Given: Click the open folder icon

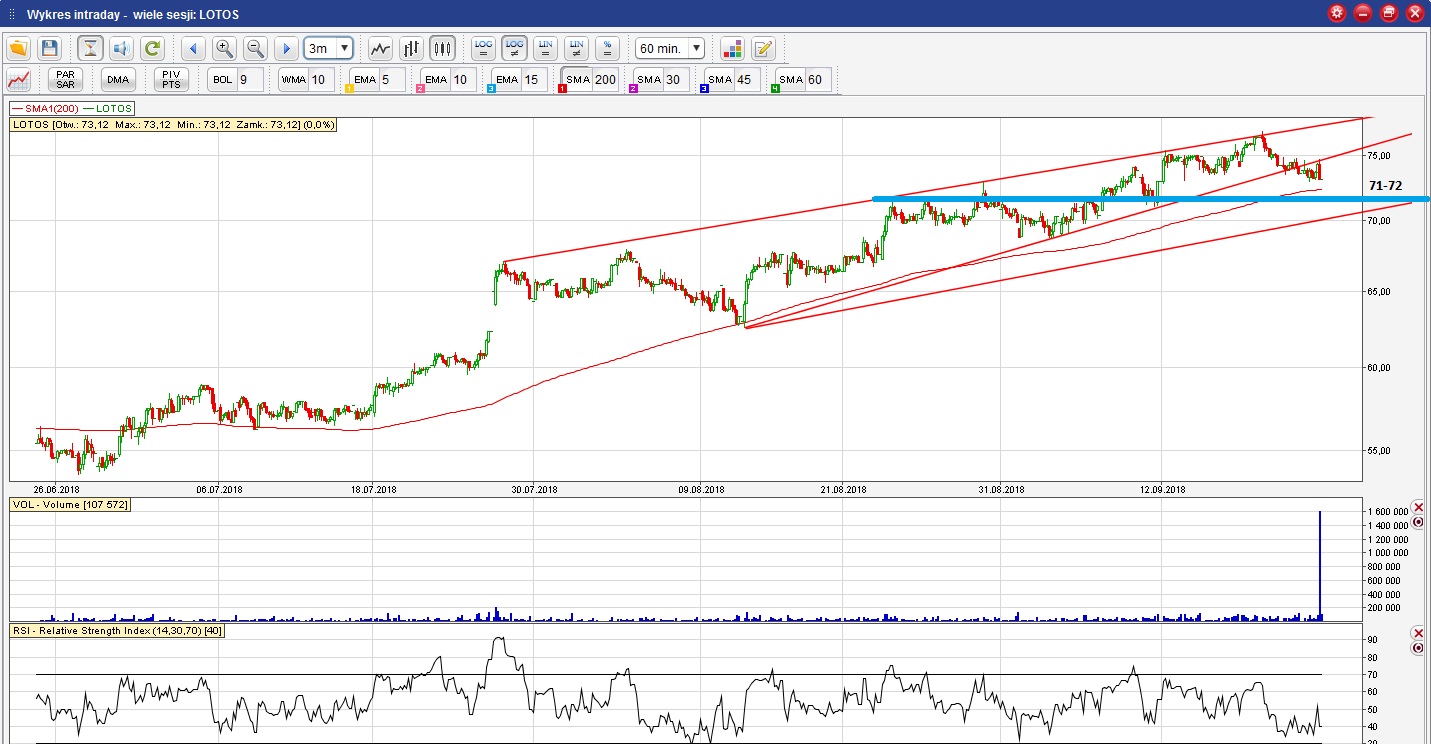Looking at the screenshot, I should [19, 48].
